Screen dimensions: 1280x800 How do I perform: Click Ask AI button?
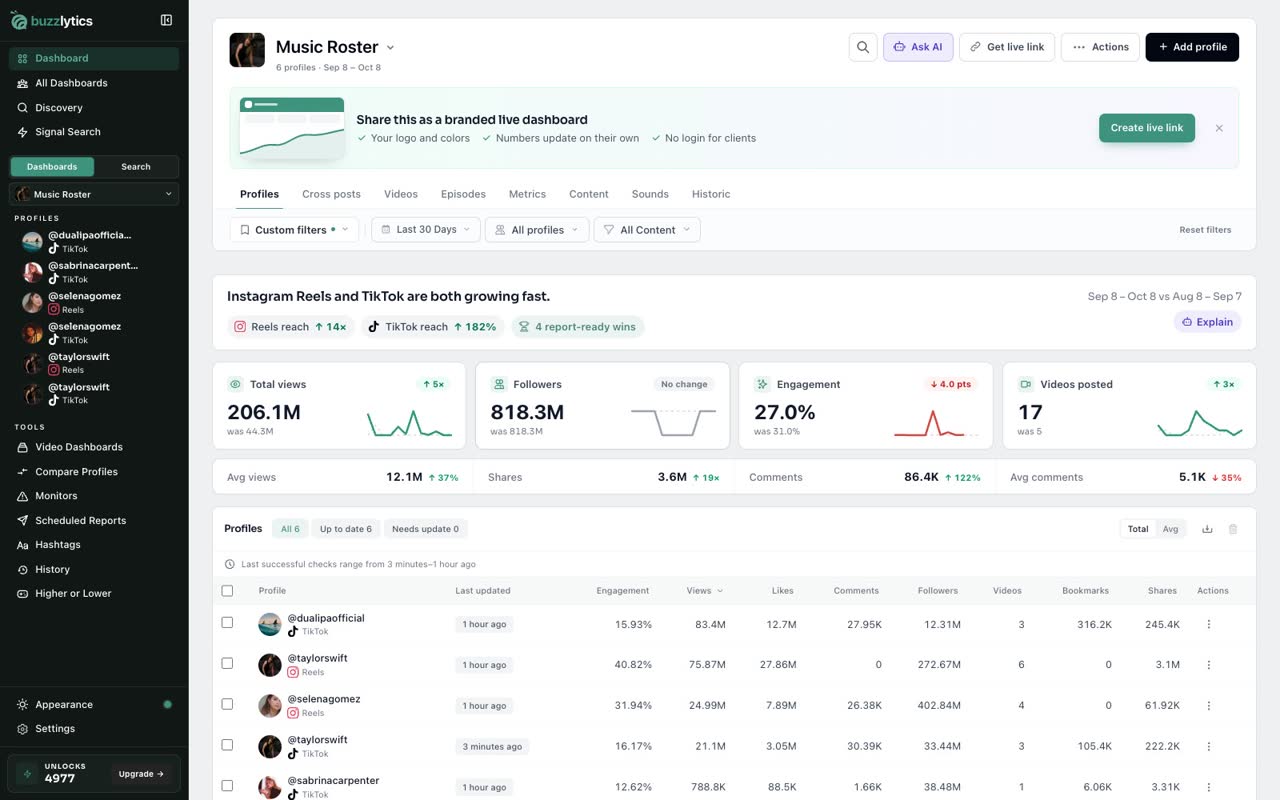pos(918,47)
